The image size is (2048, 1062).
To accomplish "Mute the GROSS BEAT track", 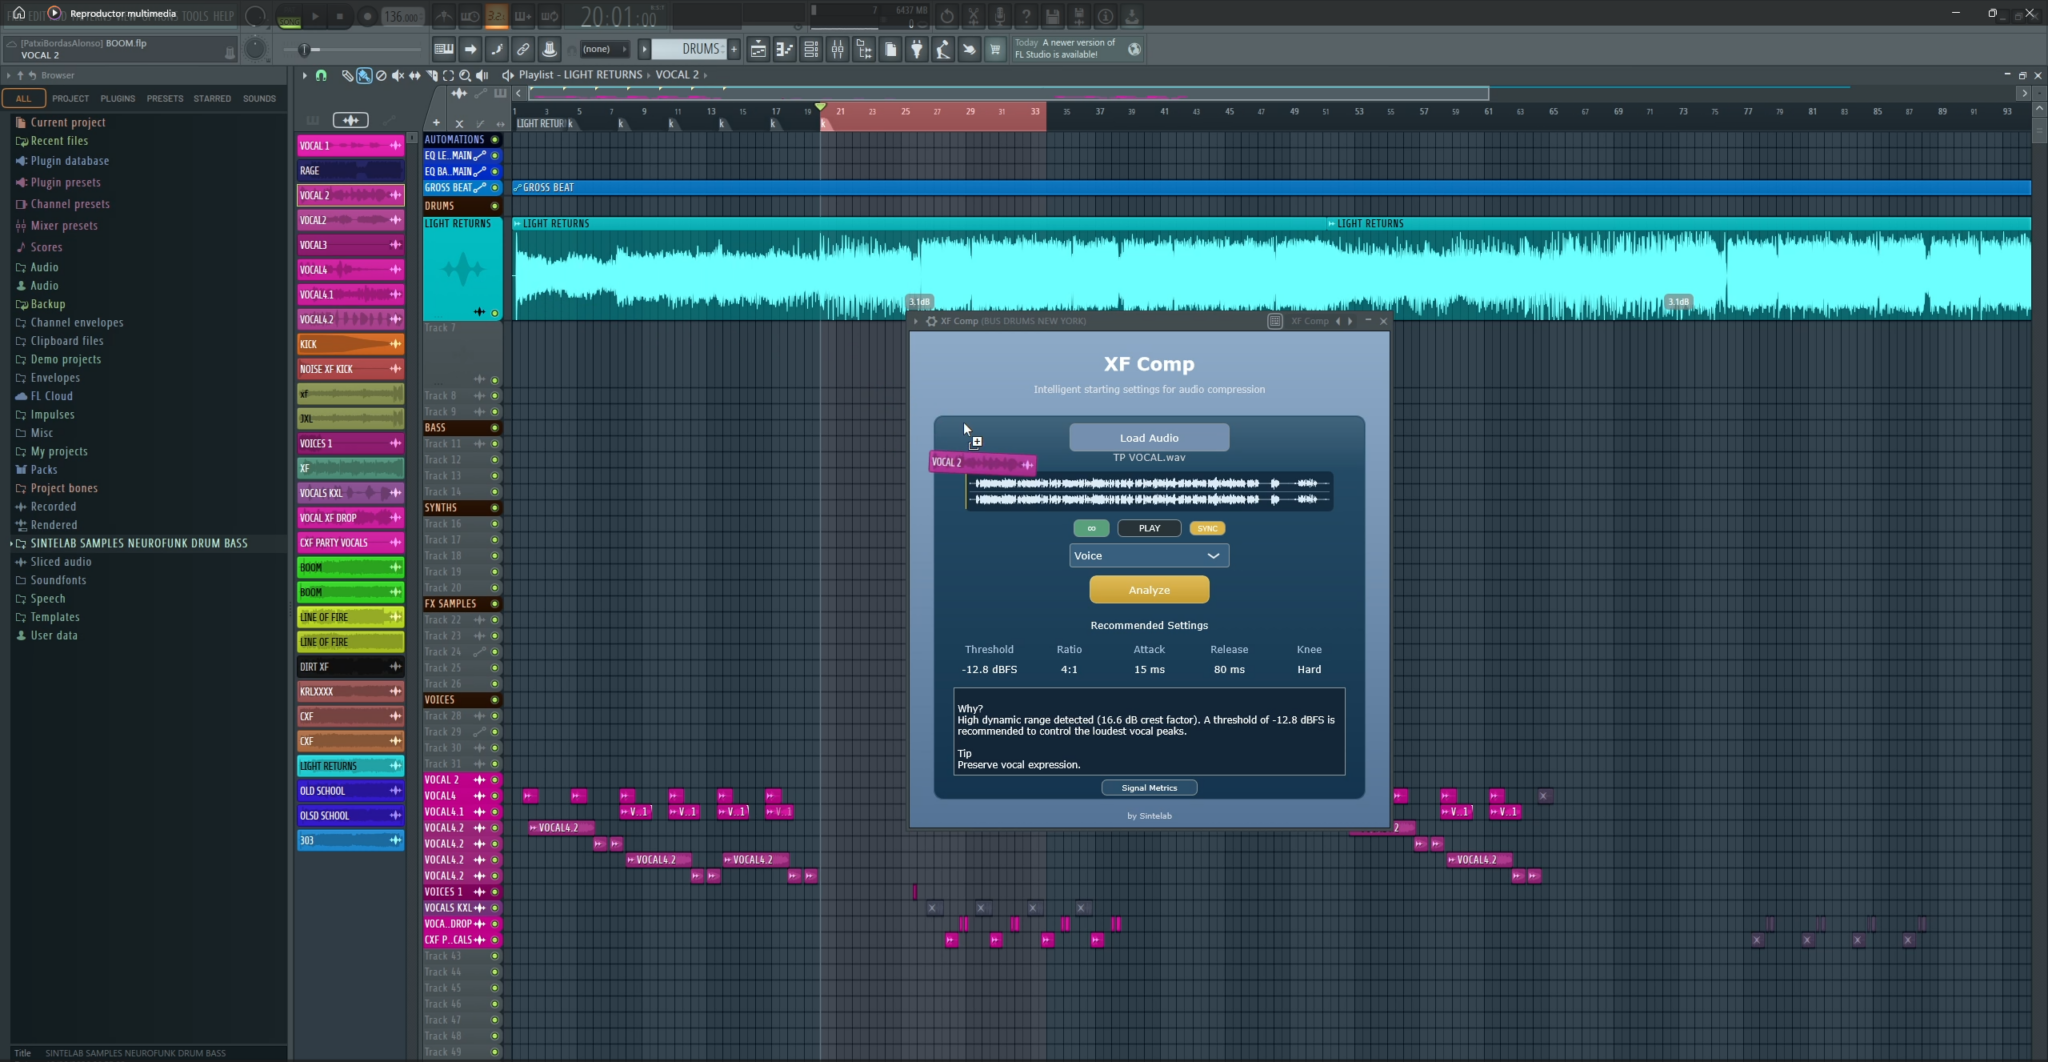I will 494,188.
